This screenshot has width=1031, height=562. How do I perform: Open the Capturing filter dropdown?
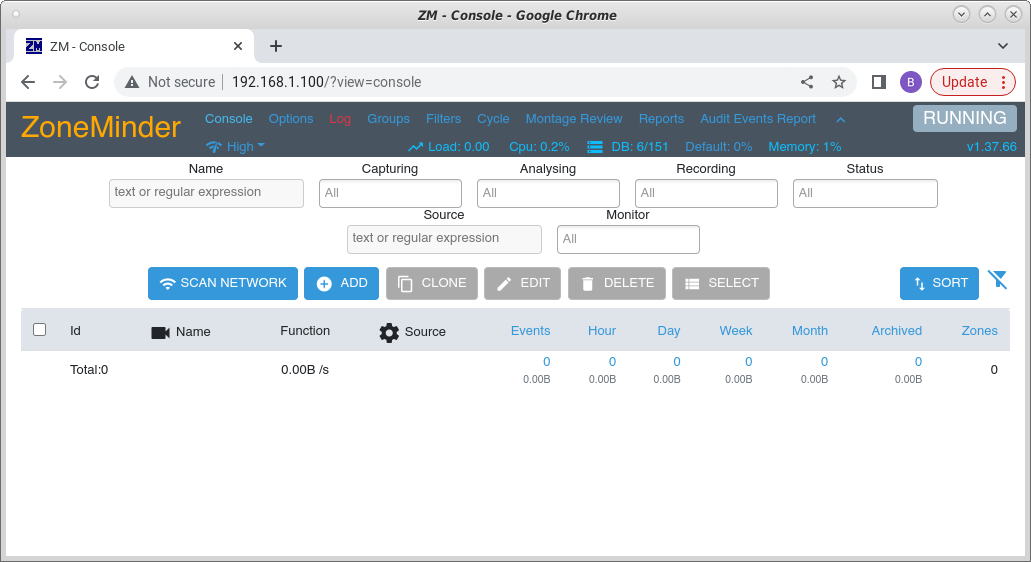390,193
